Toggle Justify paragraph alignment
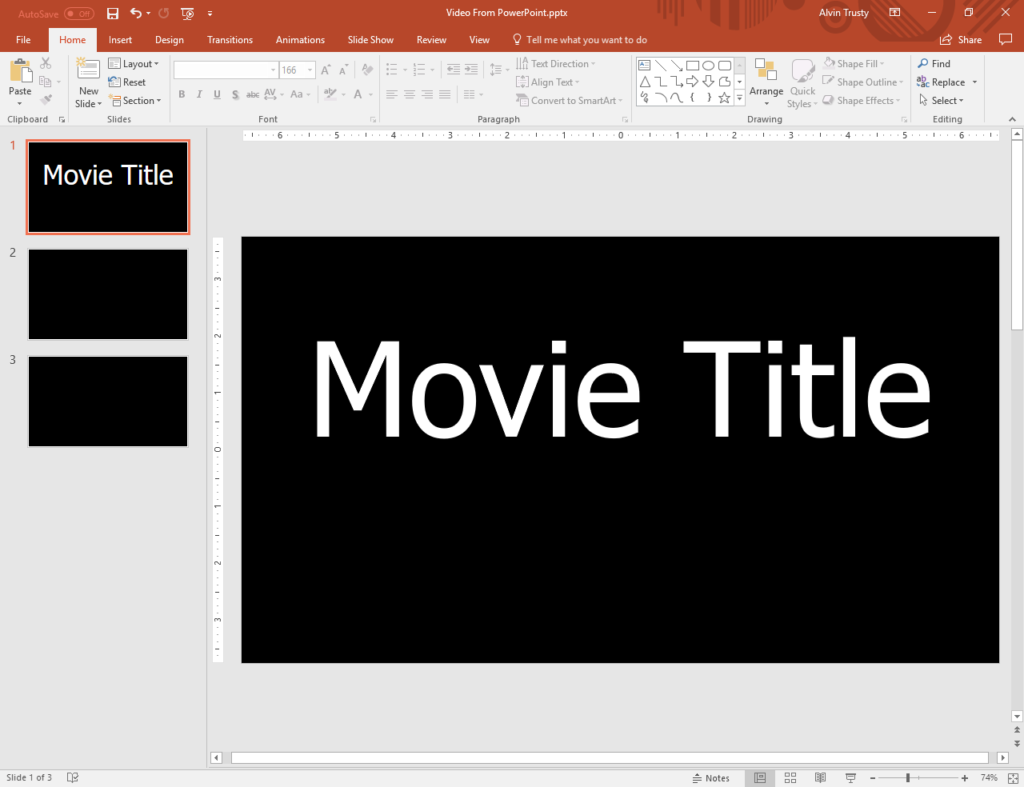Screen dimensions: 1024x787 pyautogui.click(x=445, y=95)
